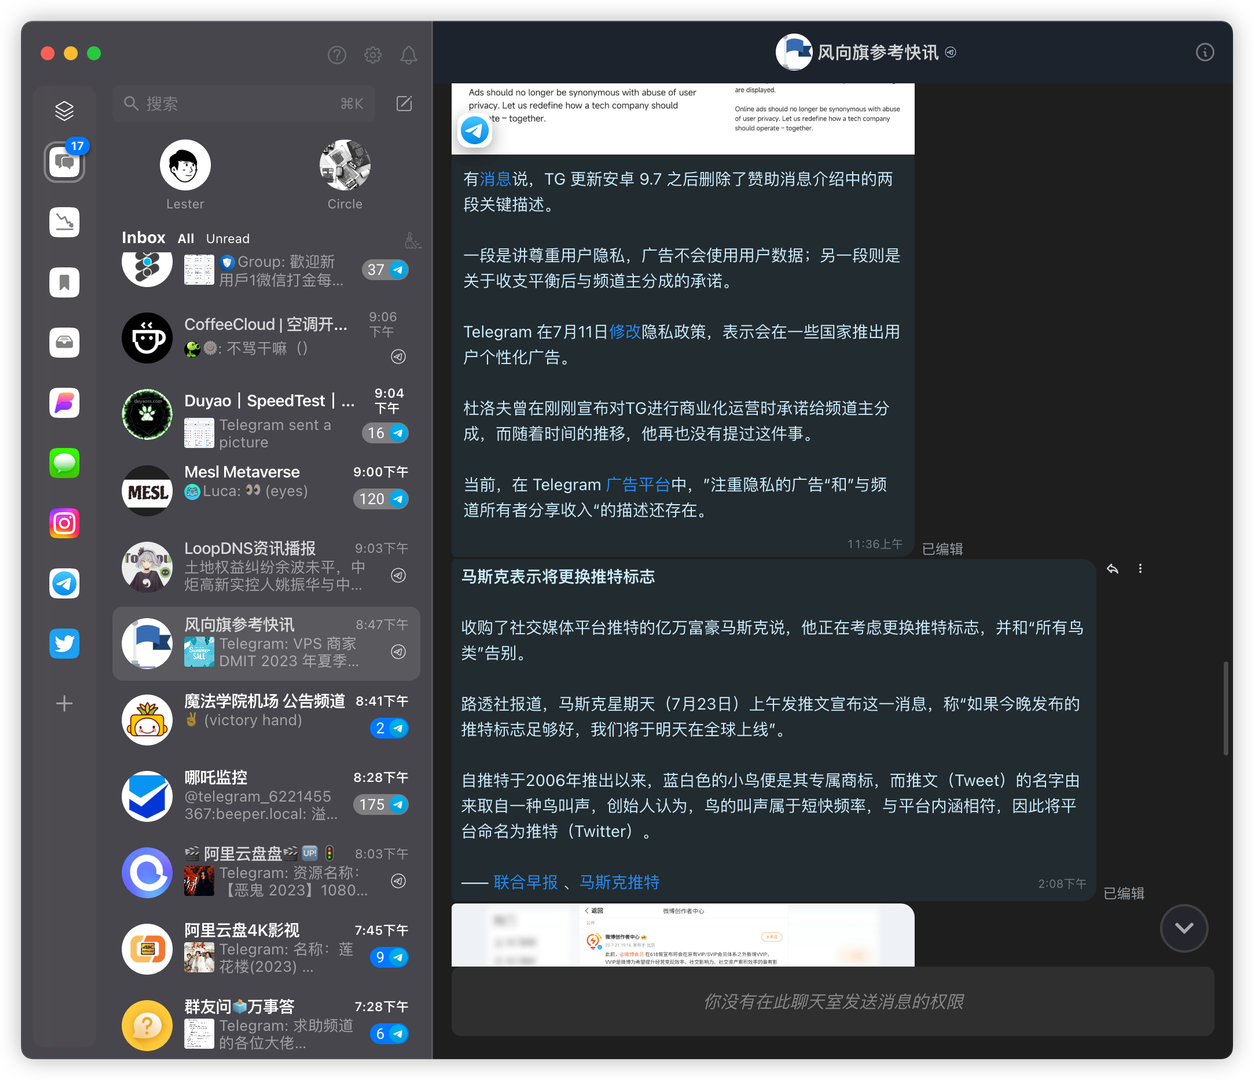1254x1080 pixels.
Task: Open the stacked layers icon in sidebar
Action: point(64,110)
